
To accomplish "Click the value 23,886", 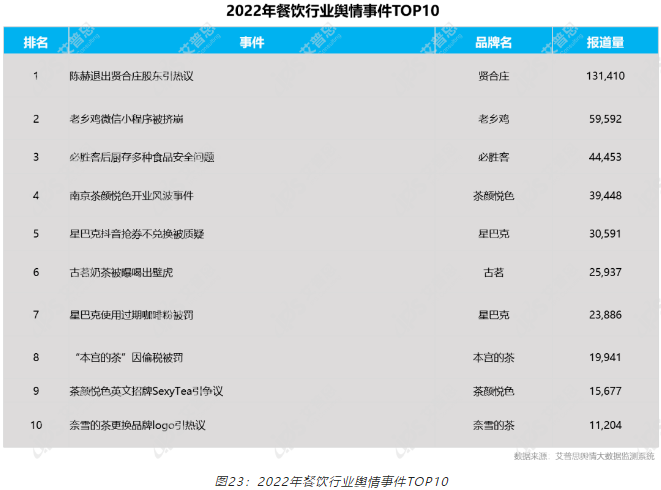I will pyautogui.click(x=605, y=315).
